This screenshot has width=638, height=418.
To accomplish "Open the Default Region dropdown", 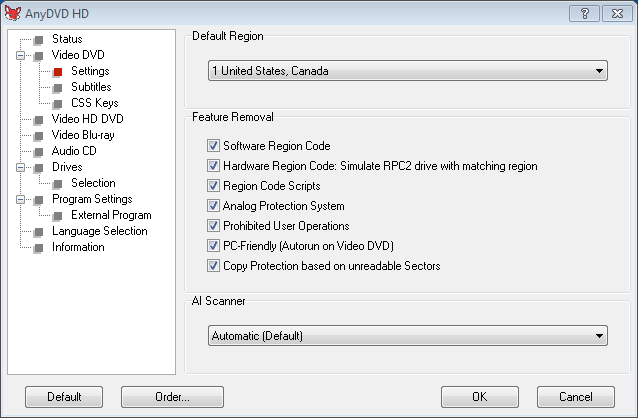I will point(407,71).
